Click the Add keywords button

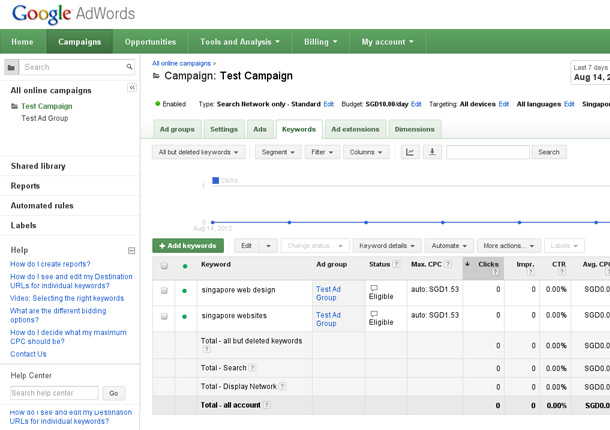[188, 246]
